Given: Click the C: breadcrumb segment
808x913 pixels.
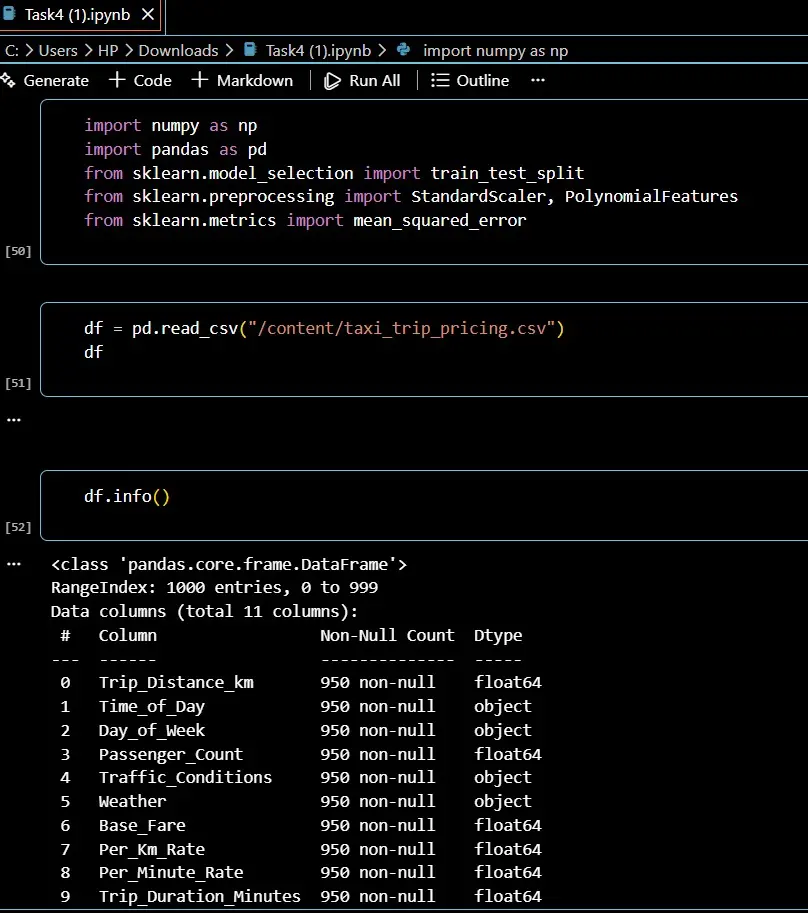Looking at the screenshot, I should click(x=12, y=51).
